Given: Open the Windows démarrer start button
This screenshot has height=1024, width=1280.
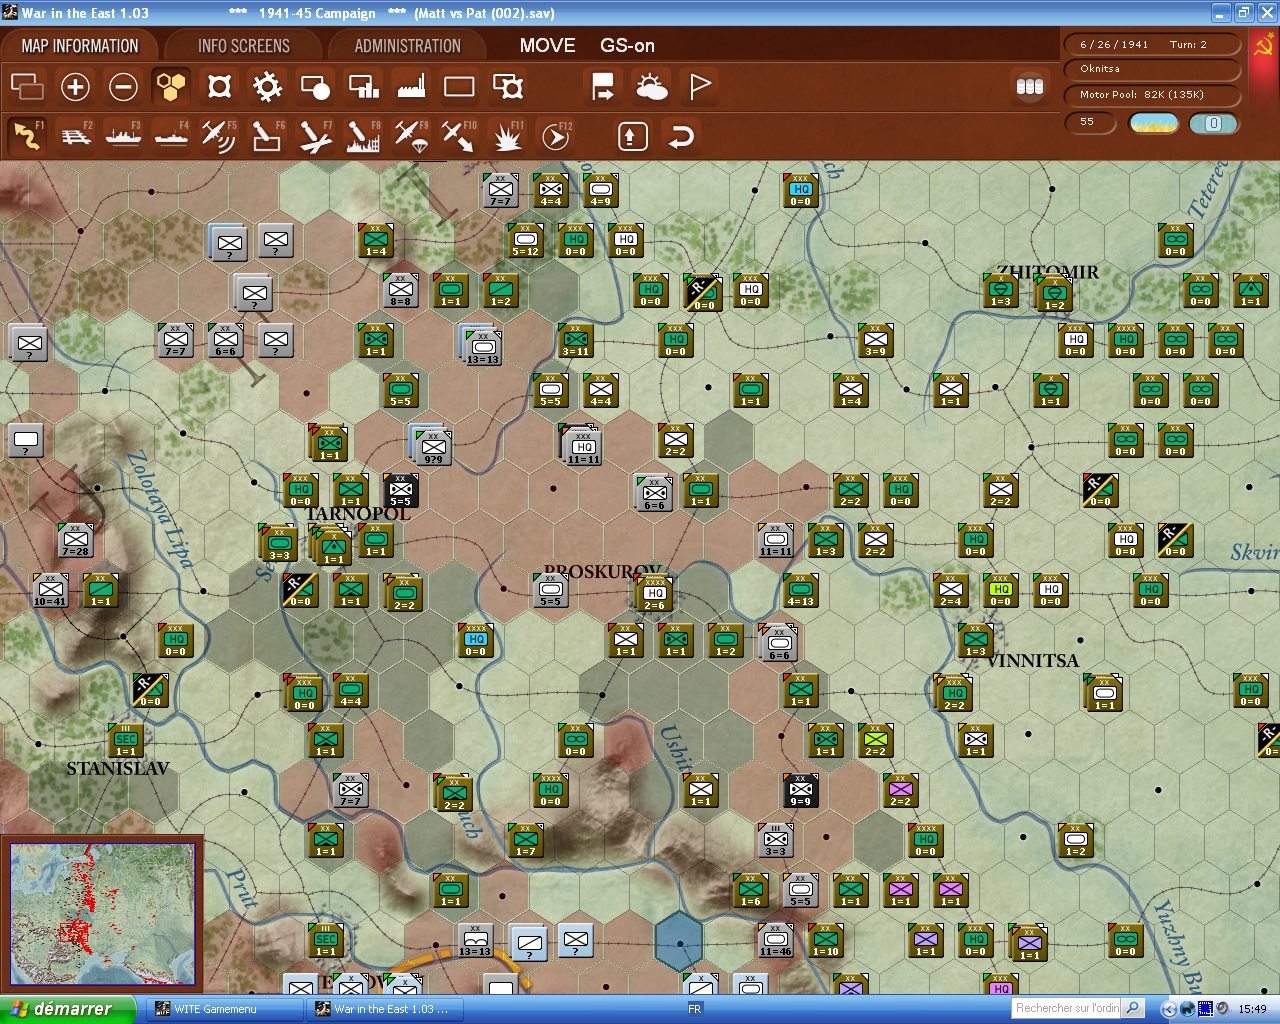Looking at the screenshot, I should coord(67,1009).
